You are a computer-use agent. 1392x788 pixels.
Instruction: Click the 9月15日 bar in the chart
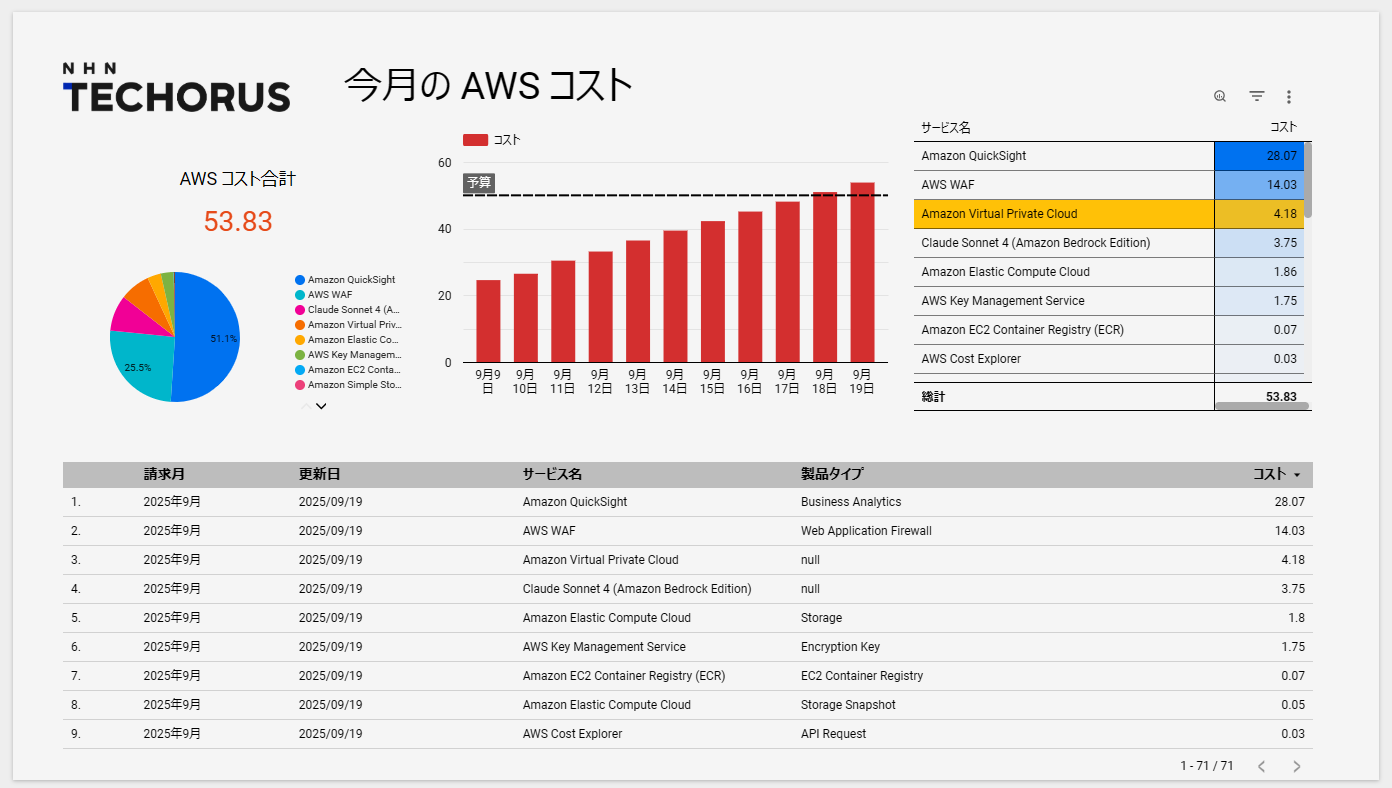pos(713,292)
